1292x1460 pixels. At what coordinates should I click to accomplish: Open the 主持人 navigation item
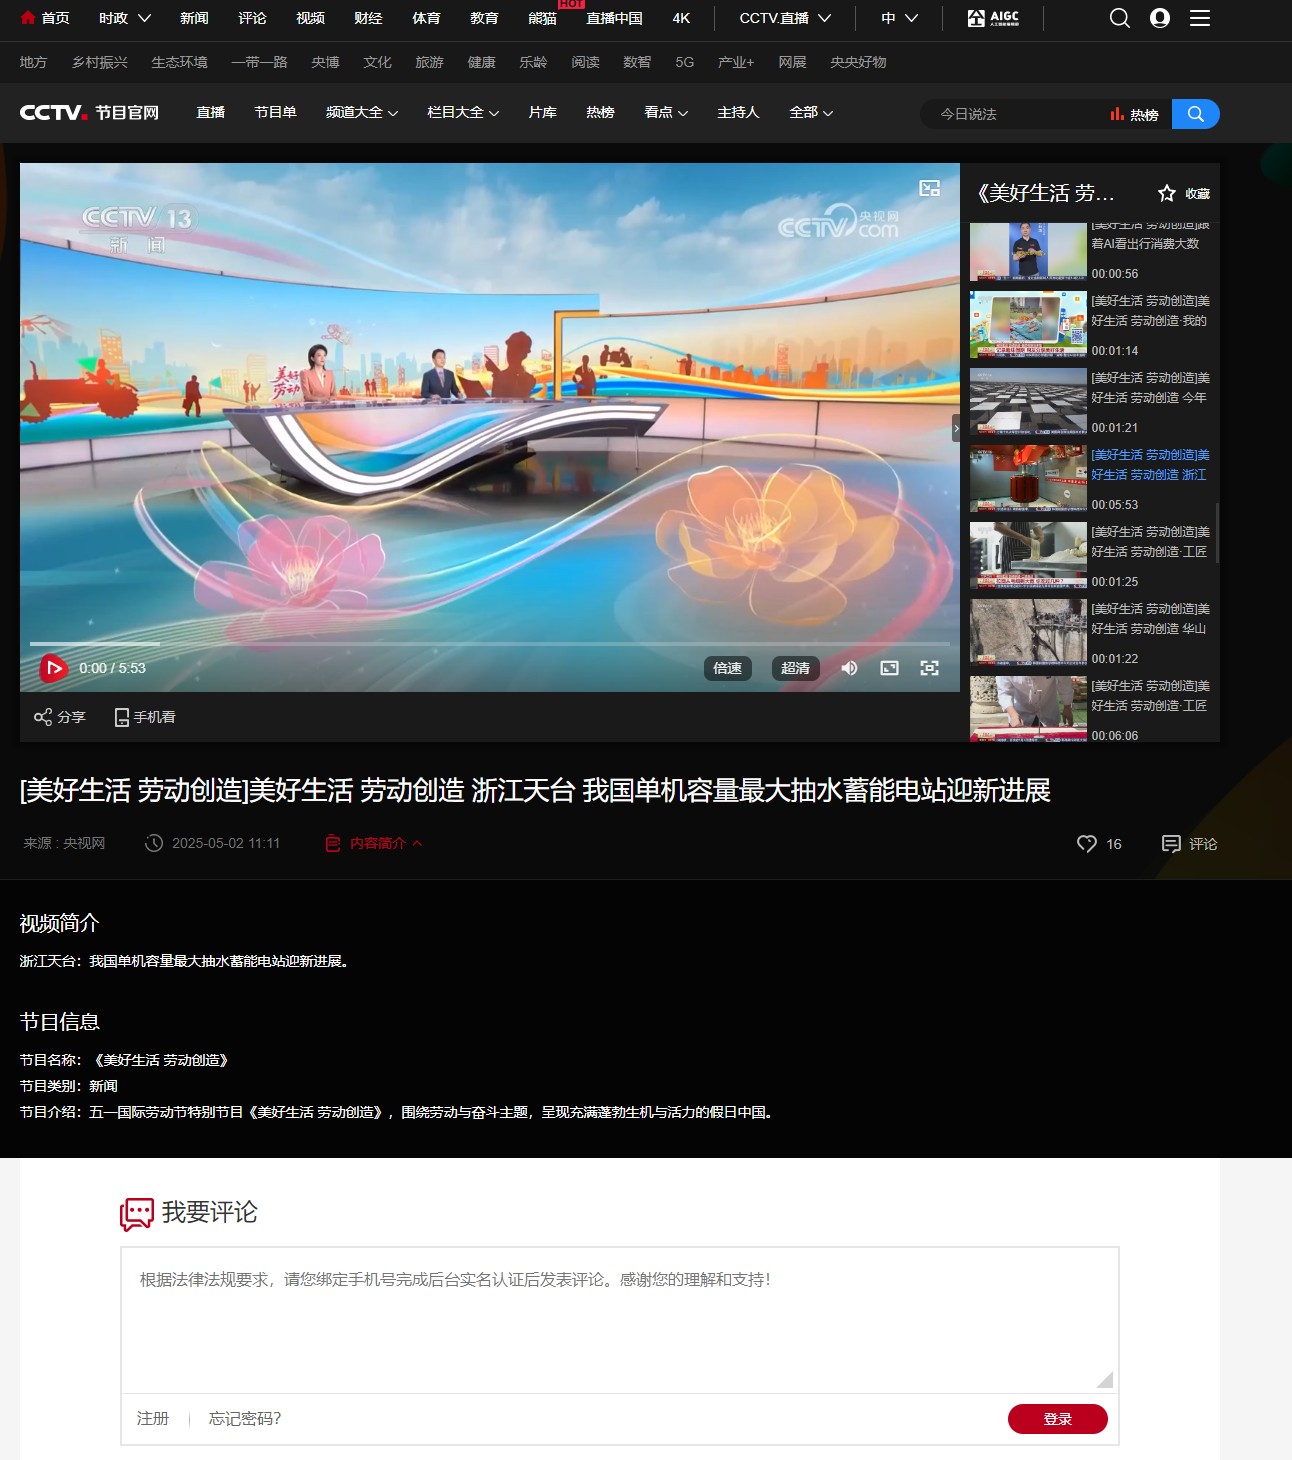[738, 113]
